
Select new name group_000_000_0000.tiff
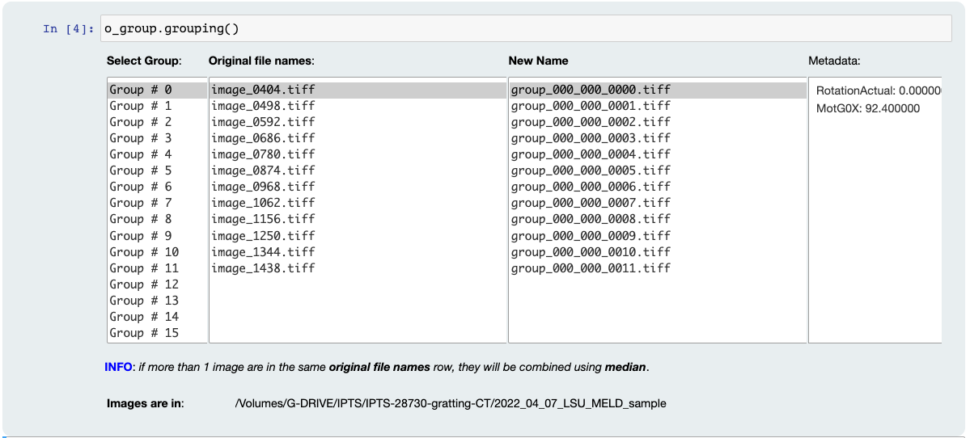tap(590, 90)
